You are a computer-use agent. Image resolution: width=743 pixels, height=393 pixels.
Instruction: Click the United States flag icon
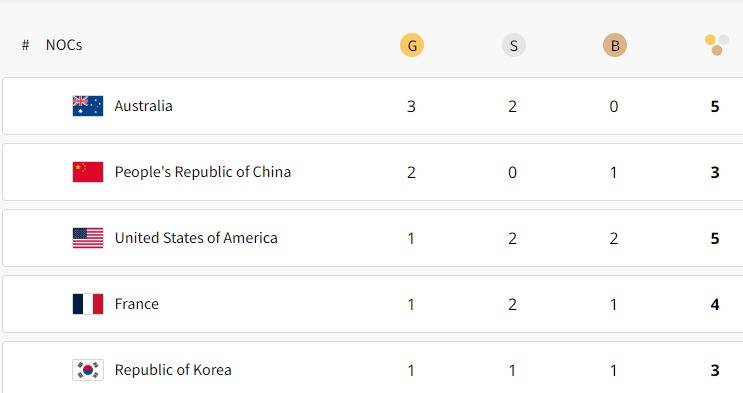tap(88, 238)
